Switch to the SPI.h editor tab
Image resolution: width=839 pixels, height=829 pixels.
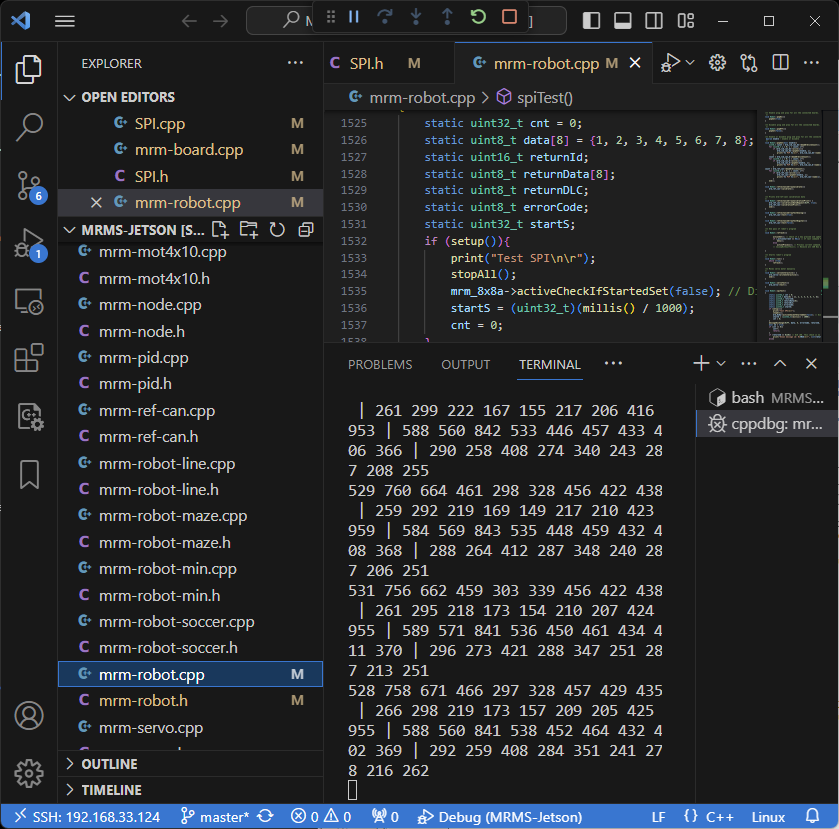(366, 63)
